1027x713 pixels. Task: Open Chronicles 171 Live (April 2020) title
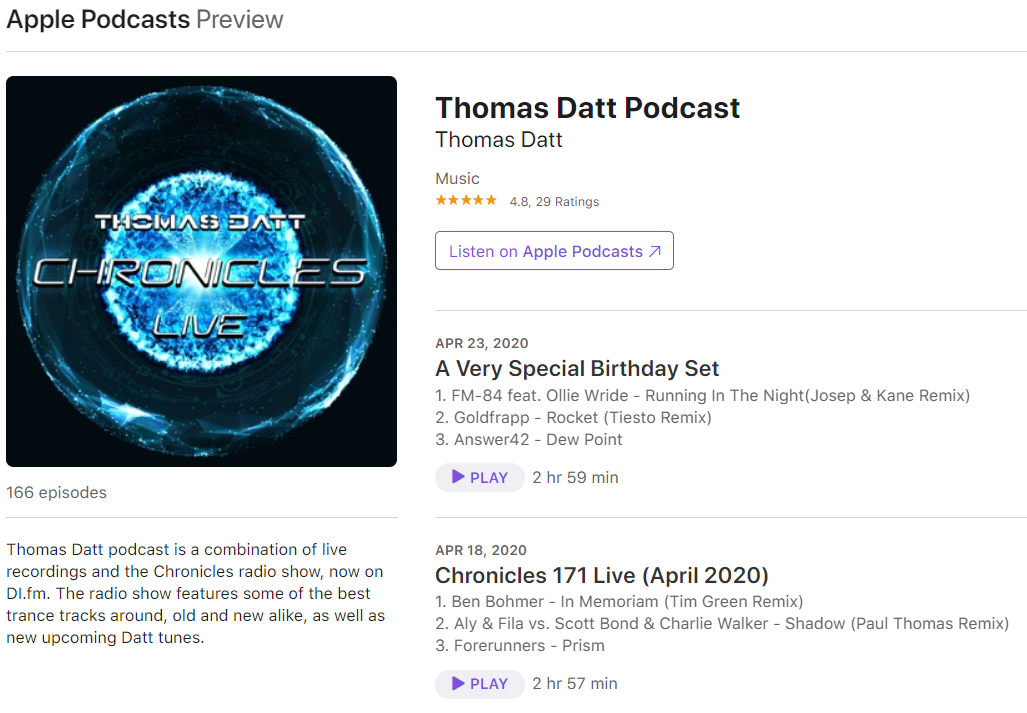601,576
